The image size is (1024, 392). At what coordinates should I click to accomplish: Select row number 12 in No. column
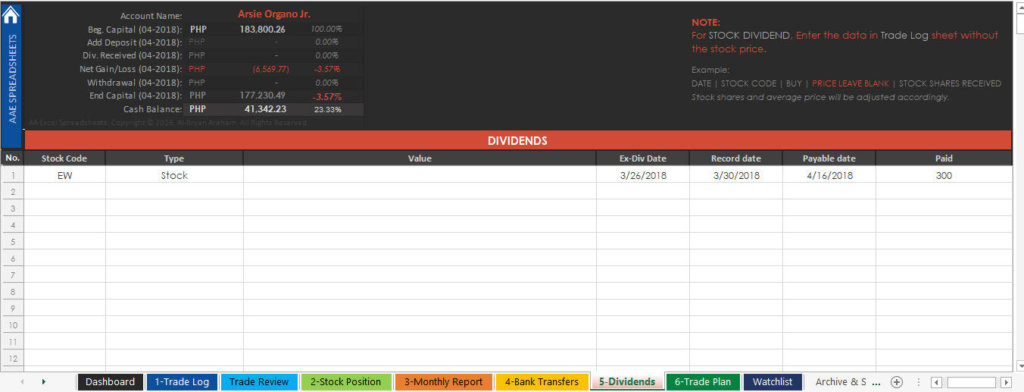pos(12,359)
